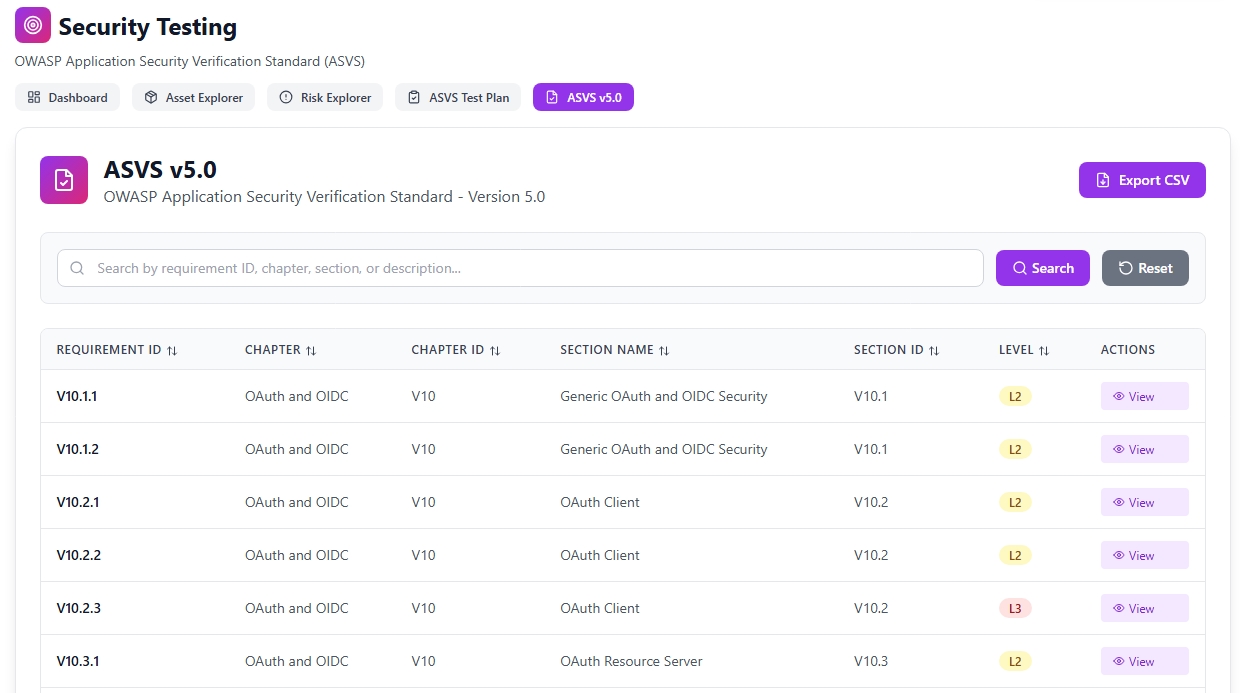This screenshot has height=693, width=1240.
Task: Click section ID V10.1 in row V10.1.2
Action: [x=871, y=449]
